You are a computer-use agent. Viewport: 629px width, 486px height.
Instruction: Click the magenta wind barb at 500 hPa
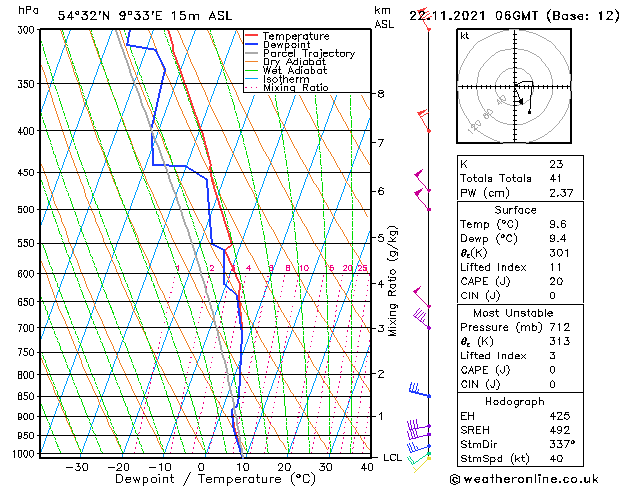point(422,200)
